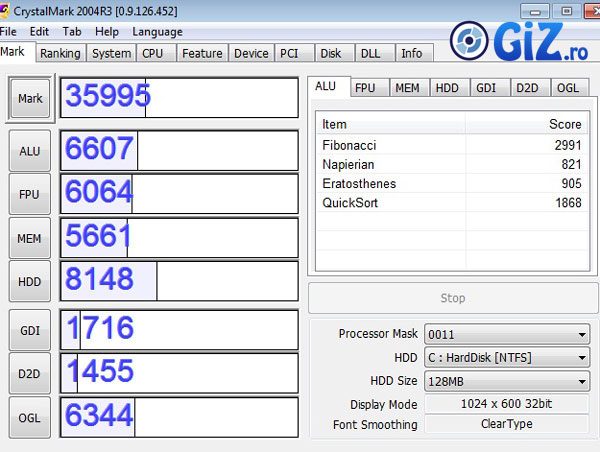Open the File menu

point(9,31)
